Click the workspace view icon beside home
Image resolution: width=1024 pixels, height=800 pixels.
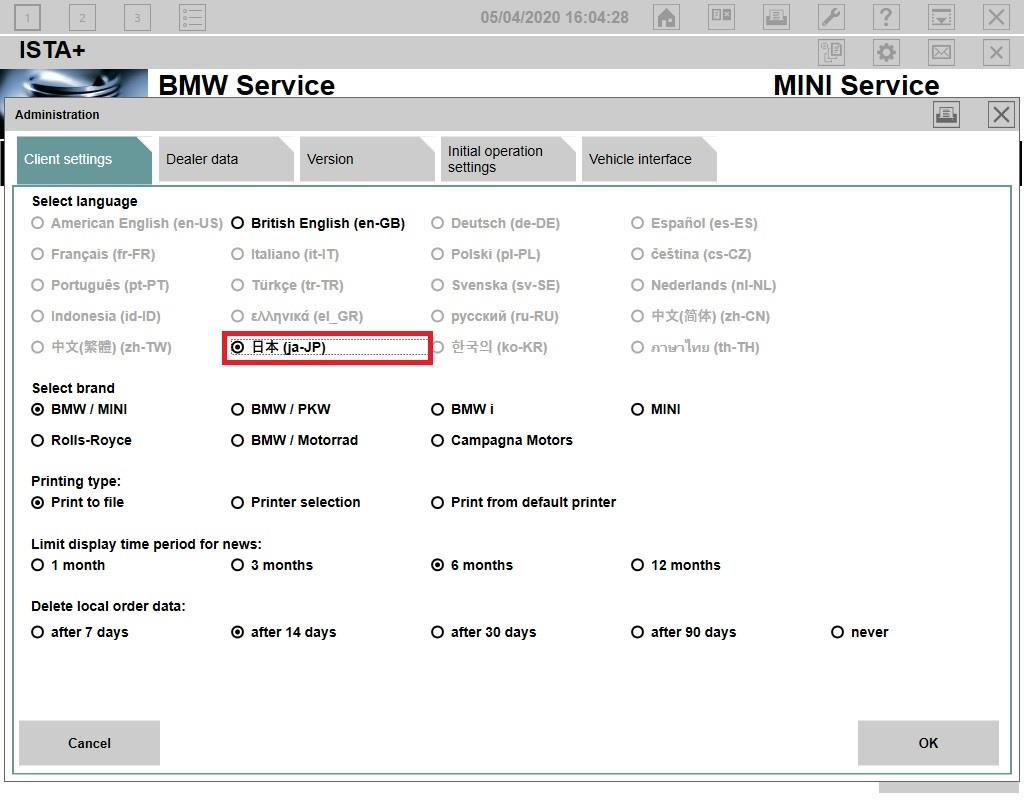click(x=721, y=17)
